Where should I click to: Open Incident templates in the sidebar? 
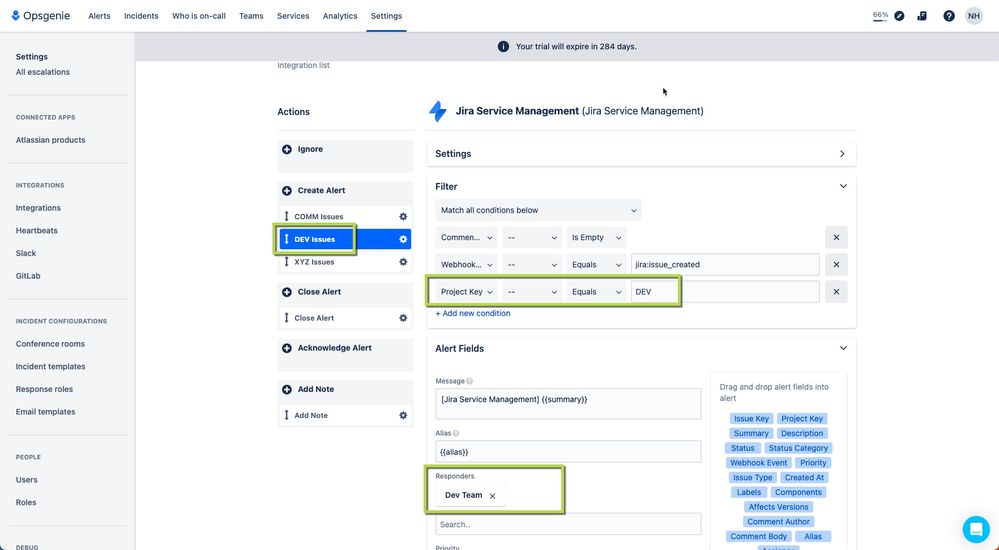coord(50,366)
